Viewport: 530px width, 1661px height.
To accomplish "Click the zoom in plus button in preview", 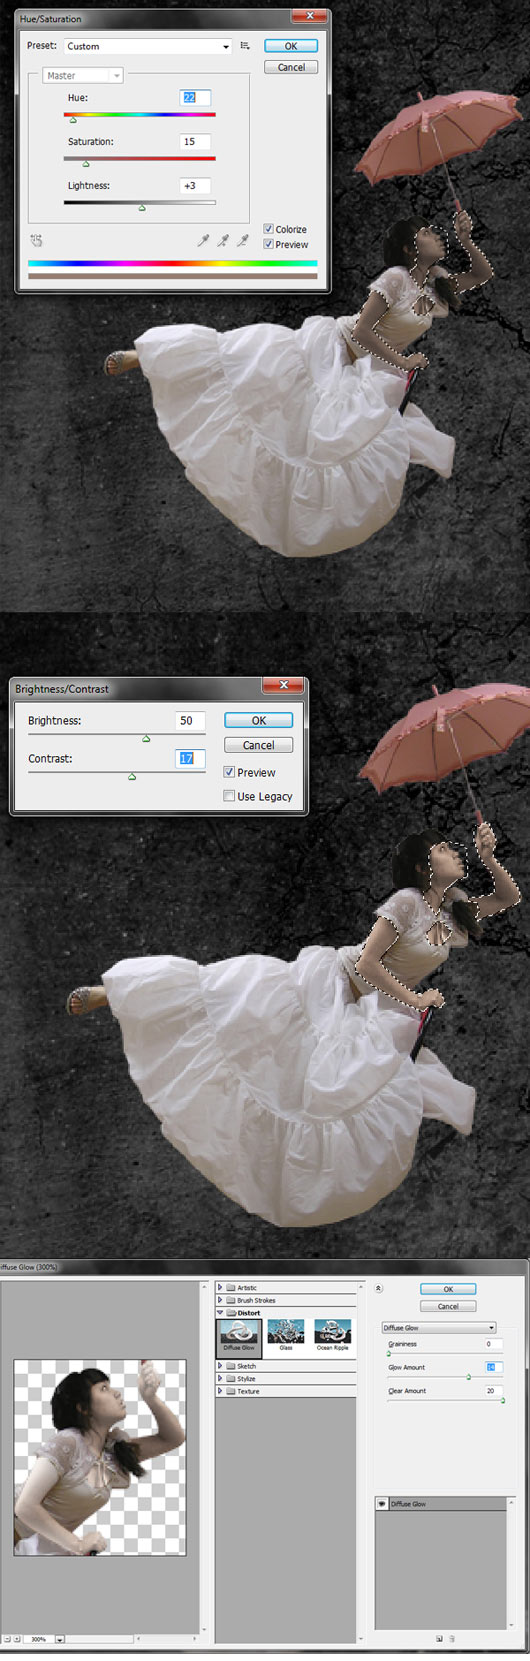I will pyautogui.click(x=16, y=1640).
